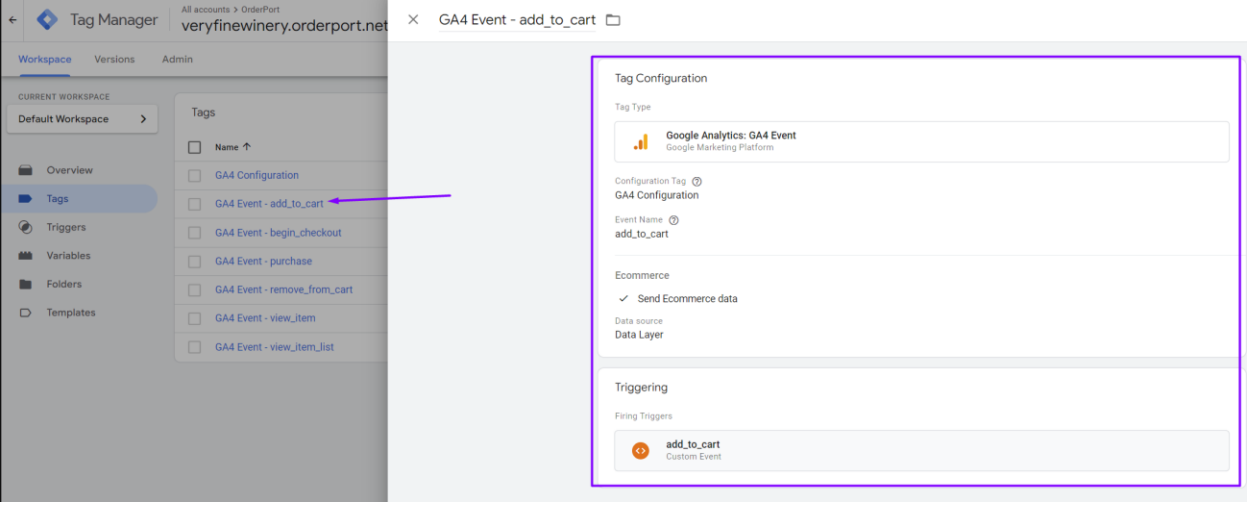Open the GA4 Event - remove_from_cart tag link
1251x506 pixels.
284,290
